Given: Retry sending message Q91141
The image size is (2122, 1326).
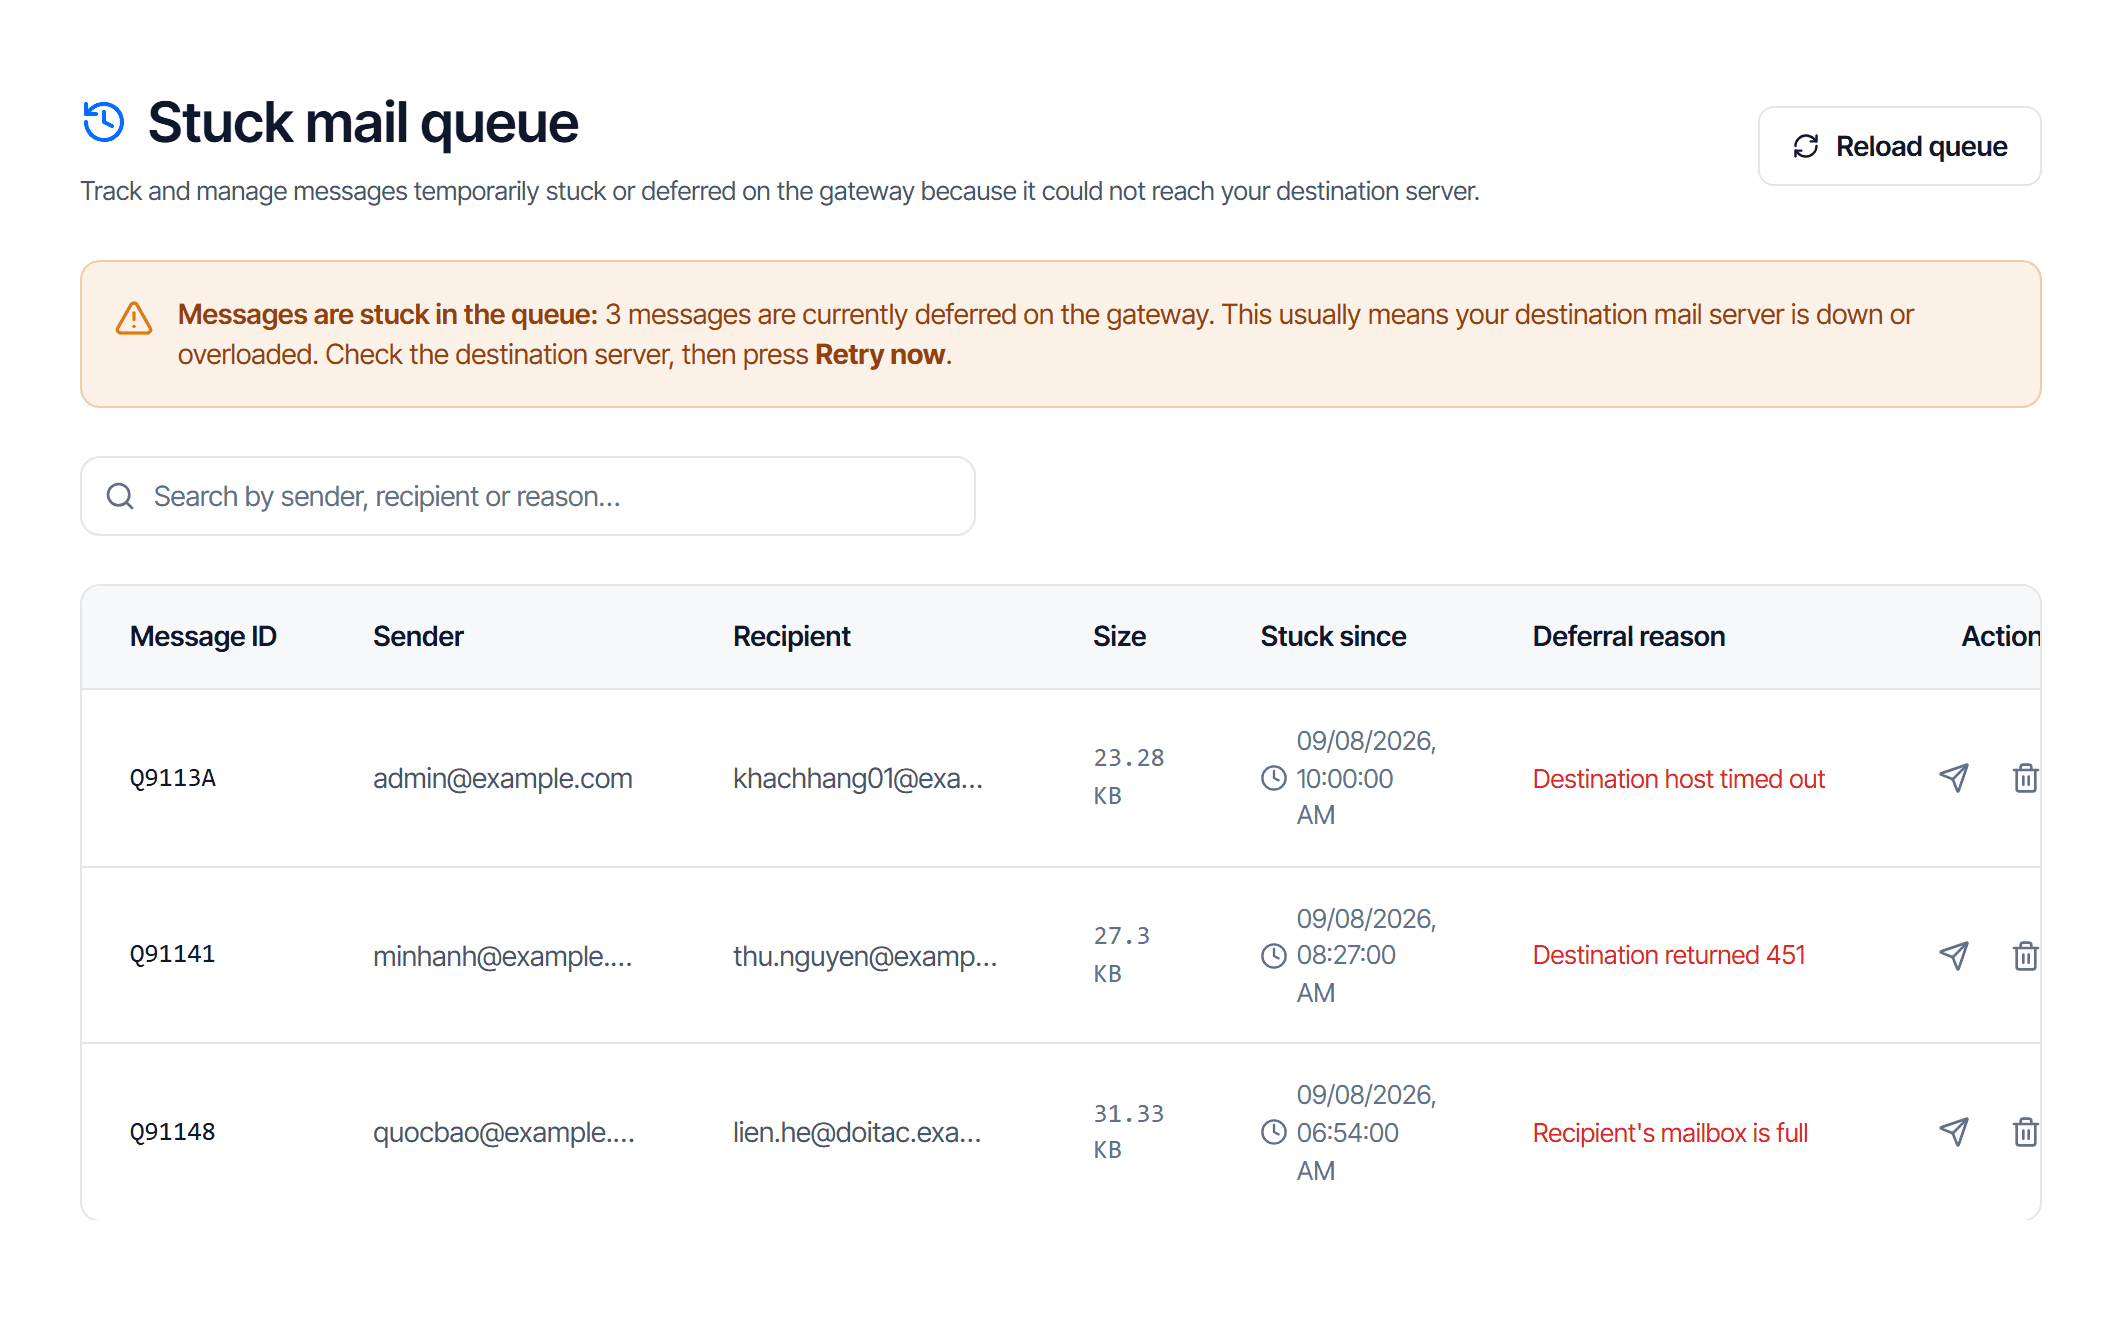Looking at the screenshot, I should point(1953,956).
